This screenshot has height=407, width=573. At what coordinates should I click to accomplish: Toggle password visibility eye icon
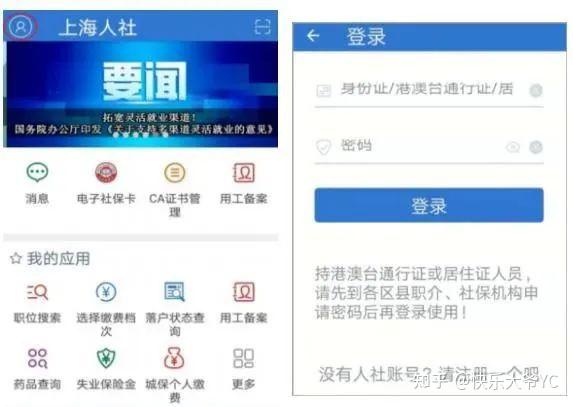pyautogui.click(x=513, y=147)
